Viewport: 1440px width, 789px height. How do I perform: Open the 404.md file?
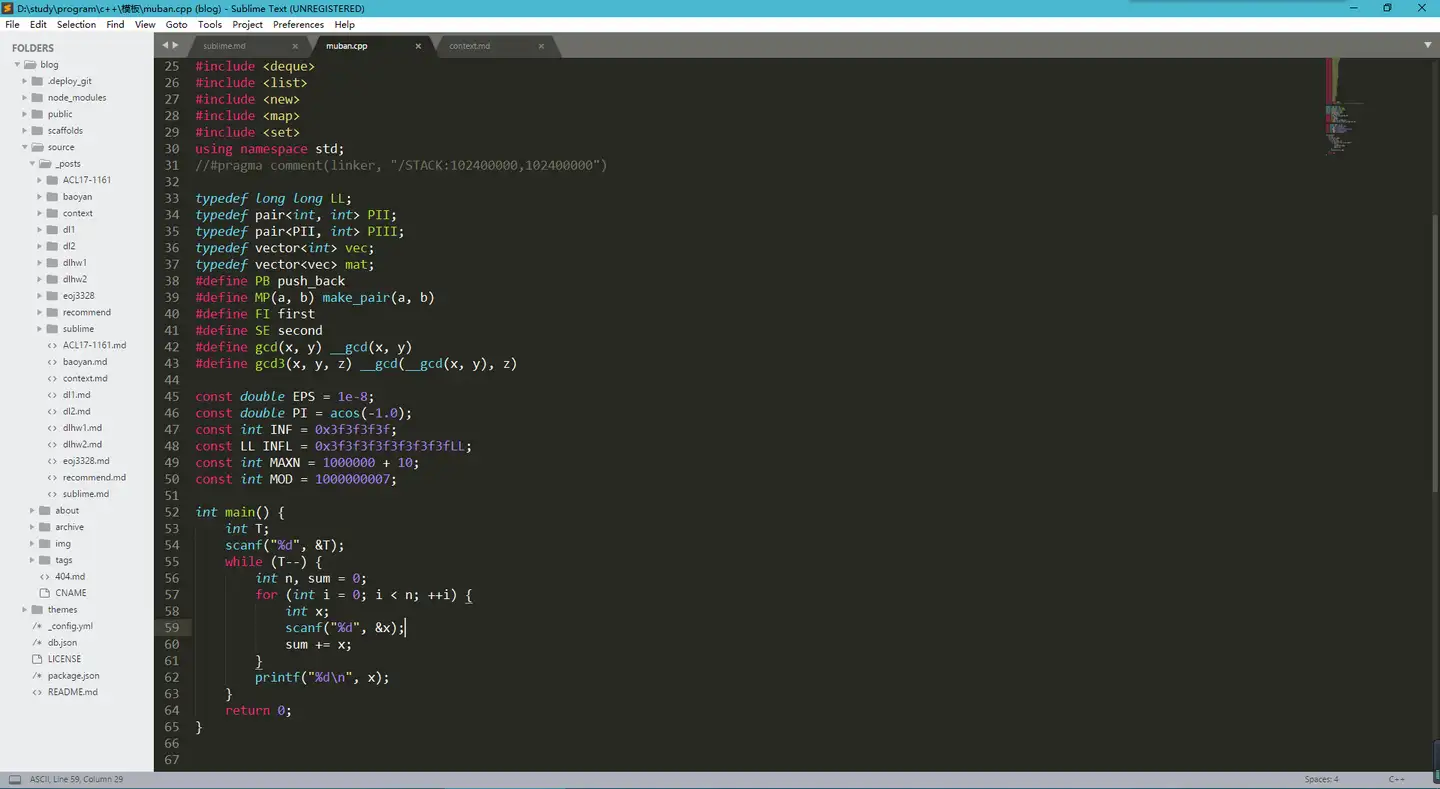click(x=70, y=577)
